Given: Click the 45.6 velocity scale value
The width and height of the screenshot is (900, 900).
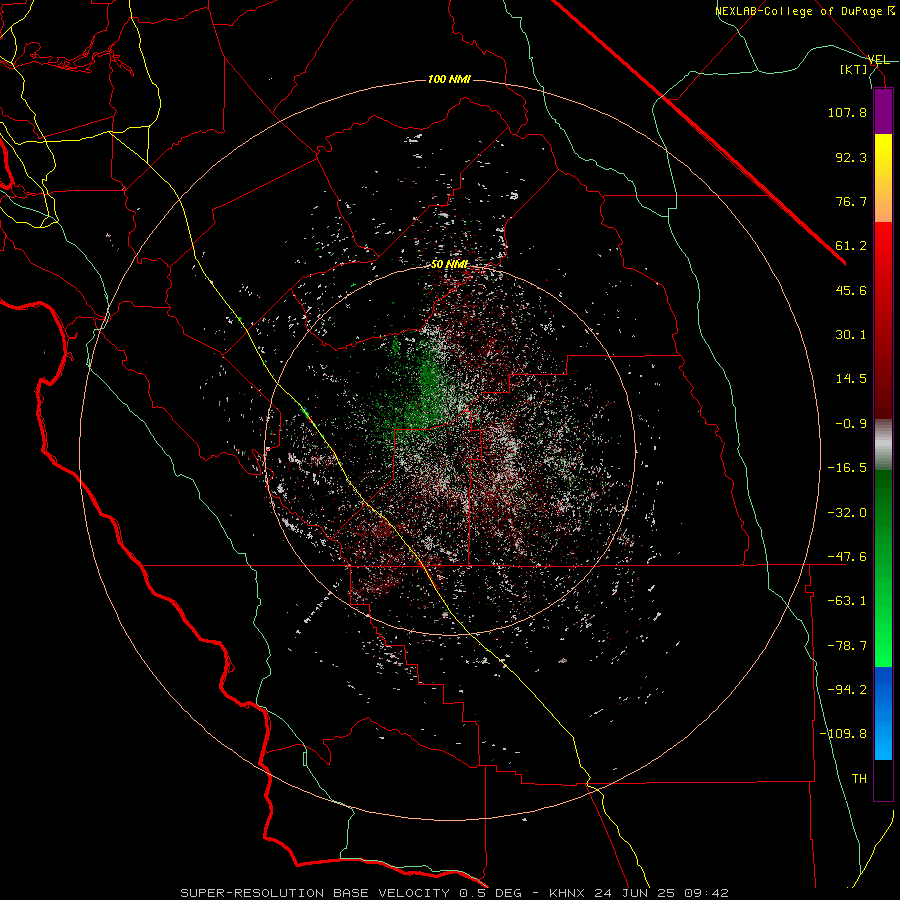Looking at the screenshot, I should [851, 290].
